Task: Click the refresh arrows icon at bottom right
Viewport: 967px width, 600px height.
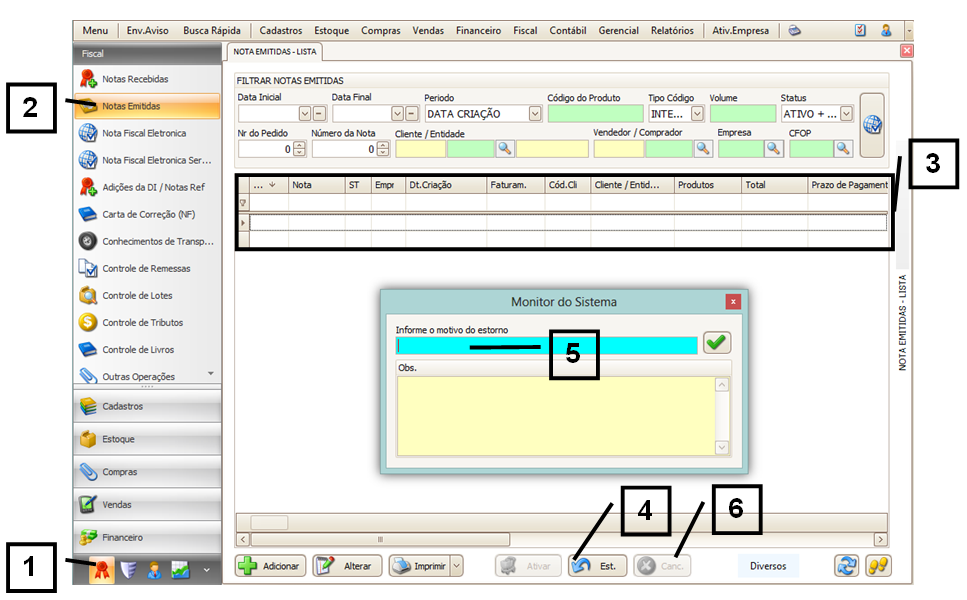Action: click(847, 566)
